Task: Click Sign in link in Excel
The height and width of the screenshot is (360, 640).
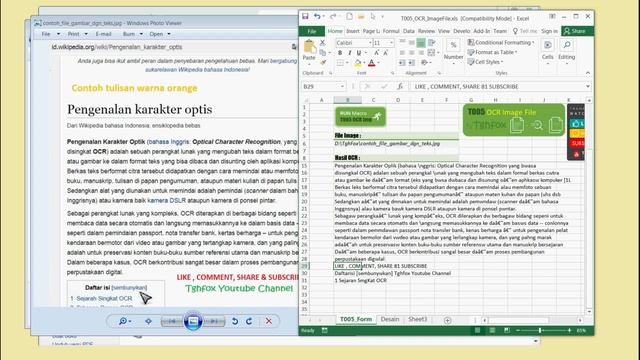Action: point(549,31)
